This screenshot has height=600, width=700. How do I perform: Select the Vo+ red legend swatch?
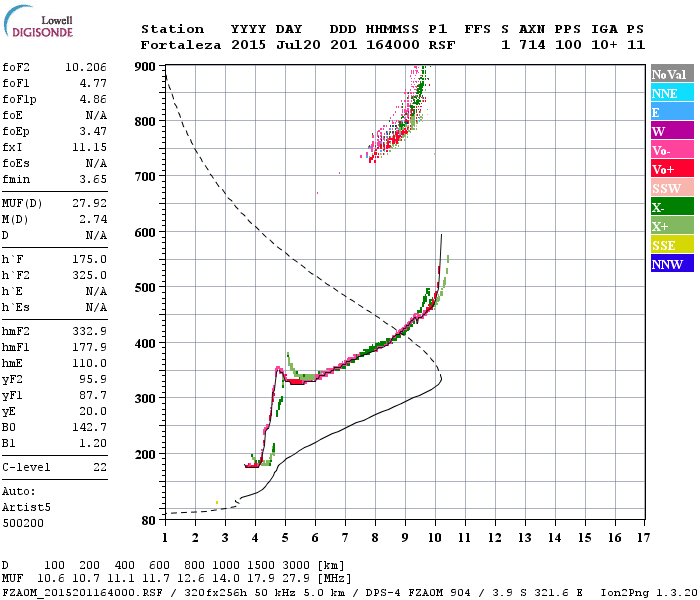coord(672,169)
